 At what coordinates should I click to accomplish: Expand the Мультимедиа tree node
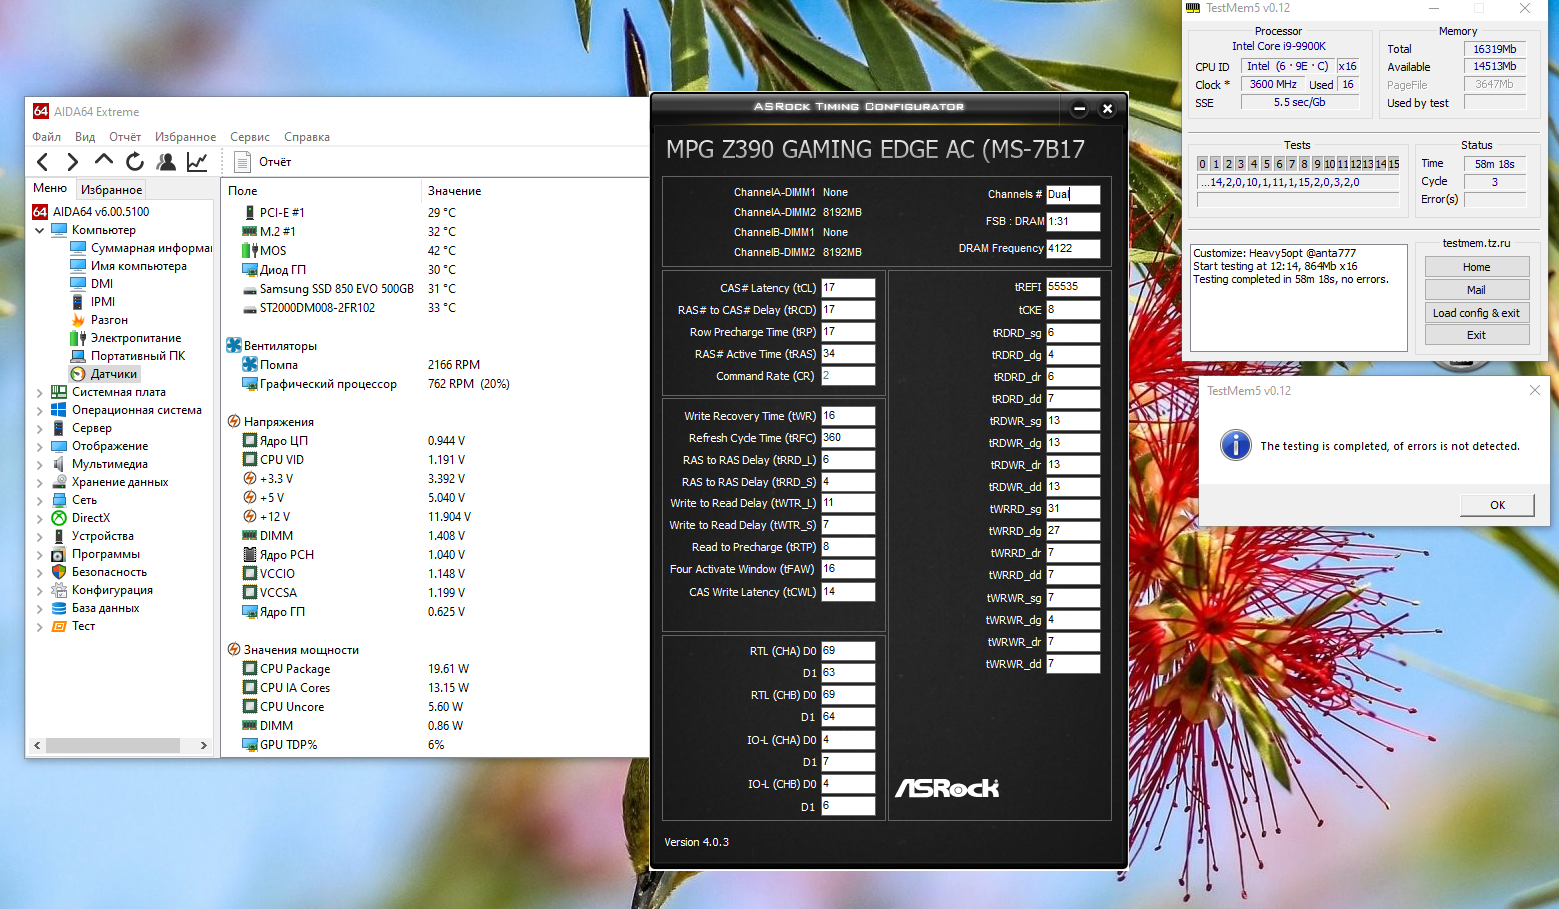40,464
